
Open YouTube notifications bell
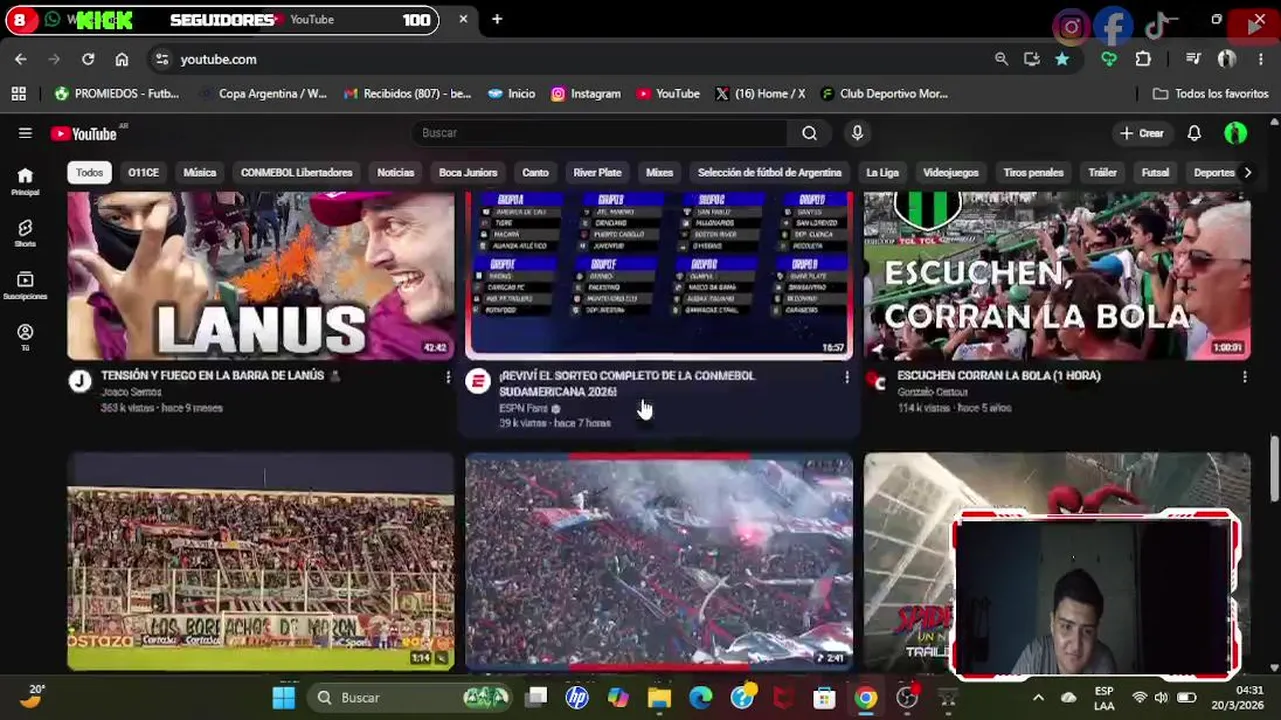pos(1194,133)
